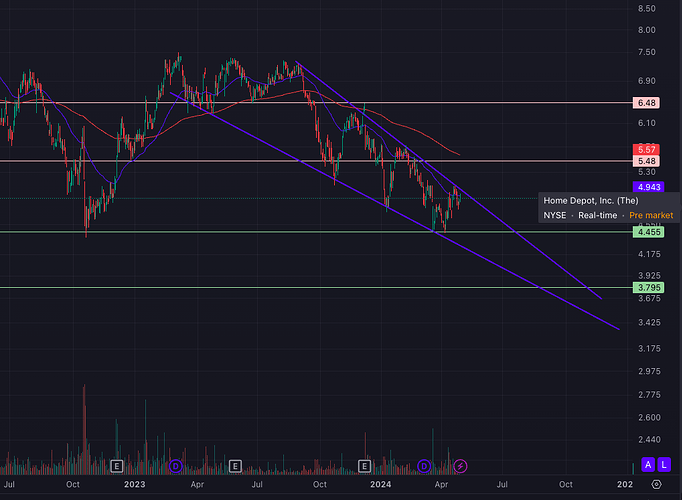
Task: Click the earnings marker just before 2023
Action: point(117,466)
